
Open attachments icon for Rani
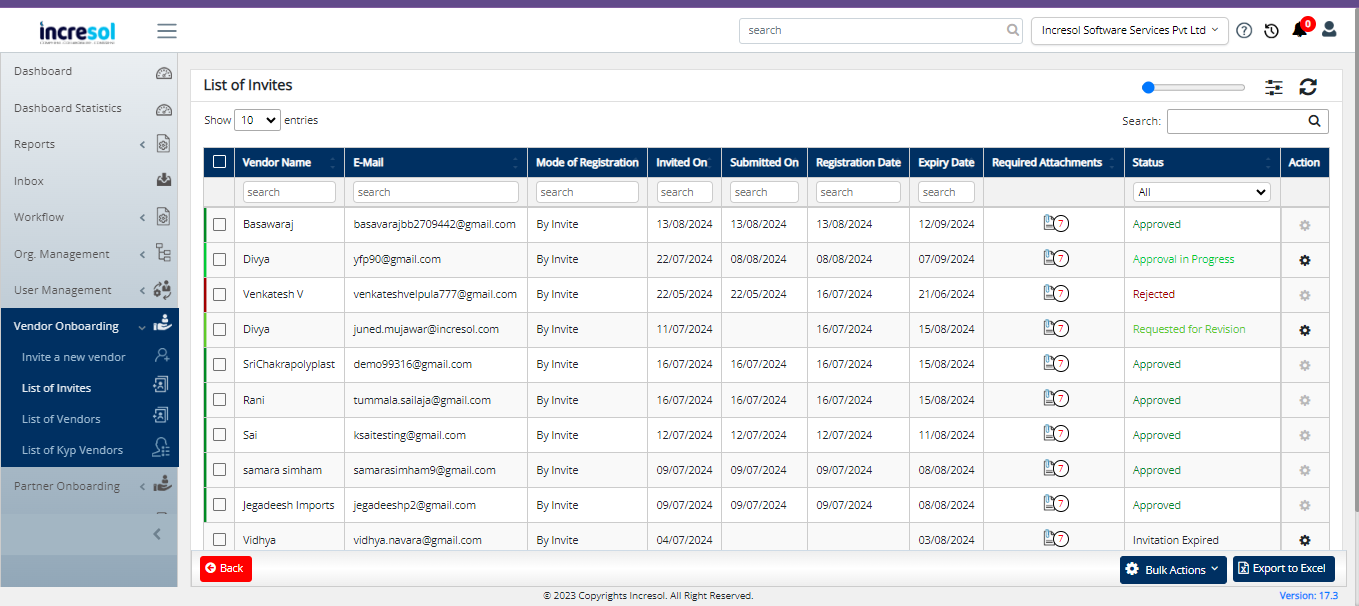coord(1054,400)
